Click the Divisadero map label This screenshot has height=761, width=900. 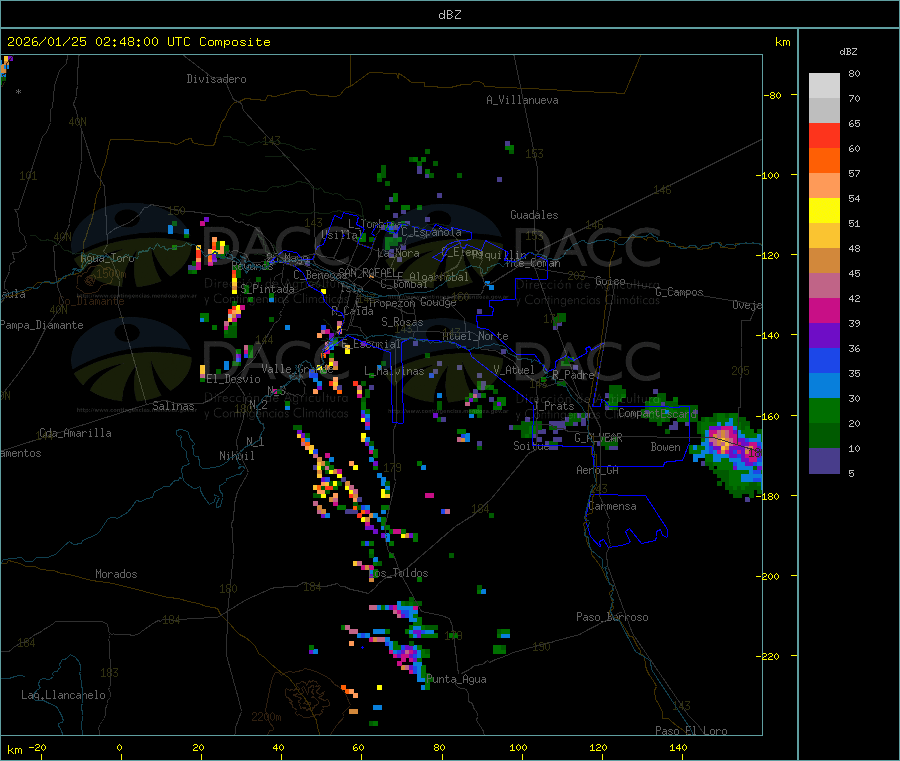point(216,79)
